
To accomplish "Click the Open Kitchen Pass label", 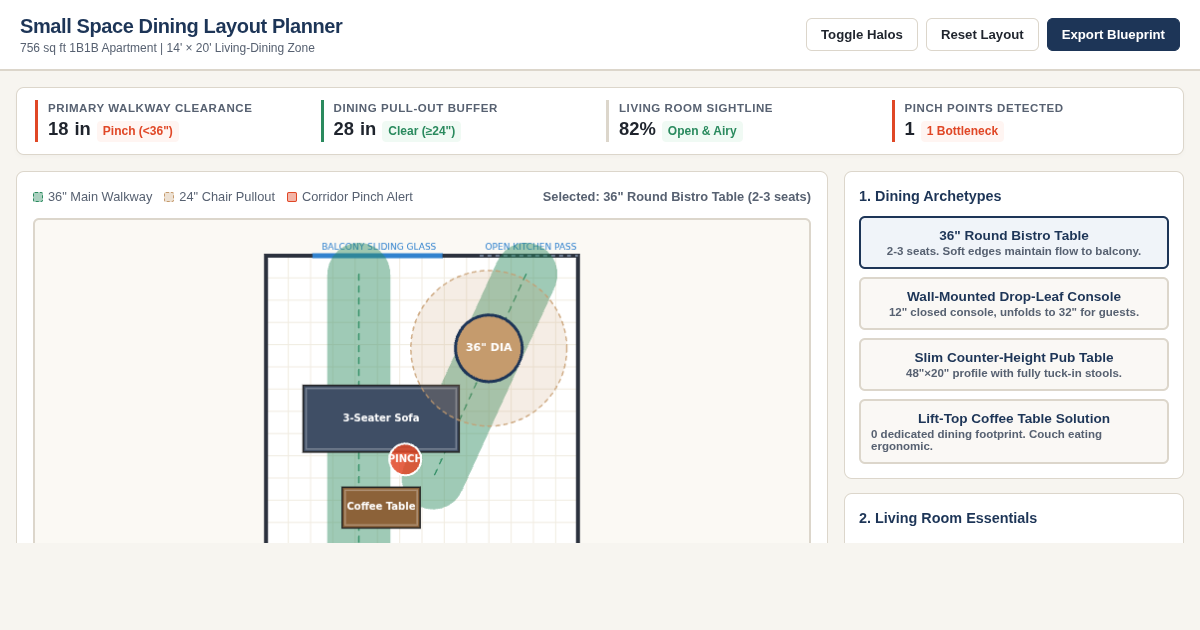I will tap(531, 247).
